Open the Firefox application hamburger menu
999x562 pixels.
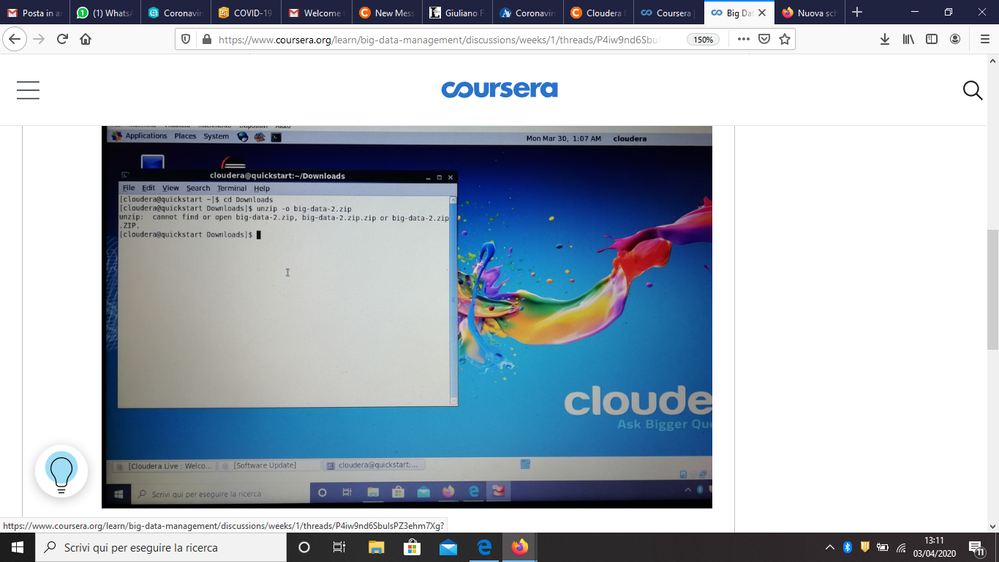click(x=984, y=39)
